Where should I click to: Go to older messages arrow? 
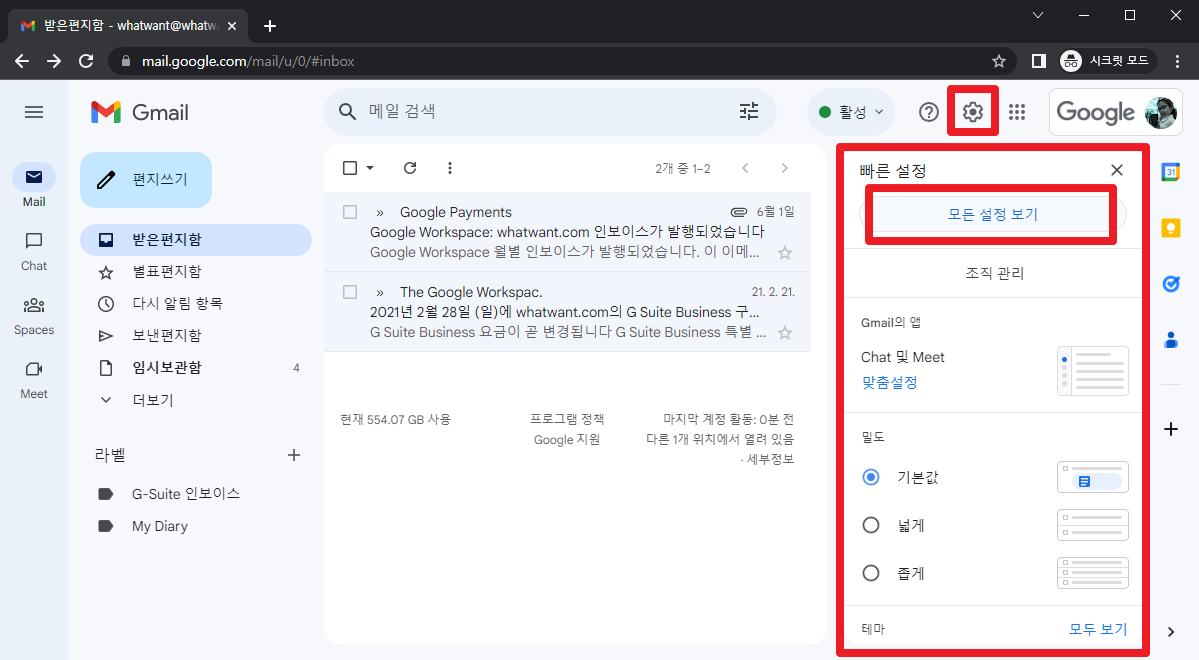[x=785, y=168]
